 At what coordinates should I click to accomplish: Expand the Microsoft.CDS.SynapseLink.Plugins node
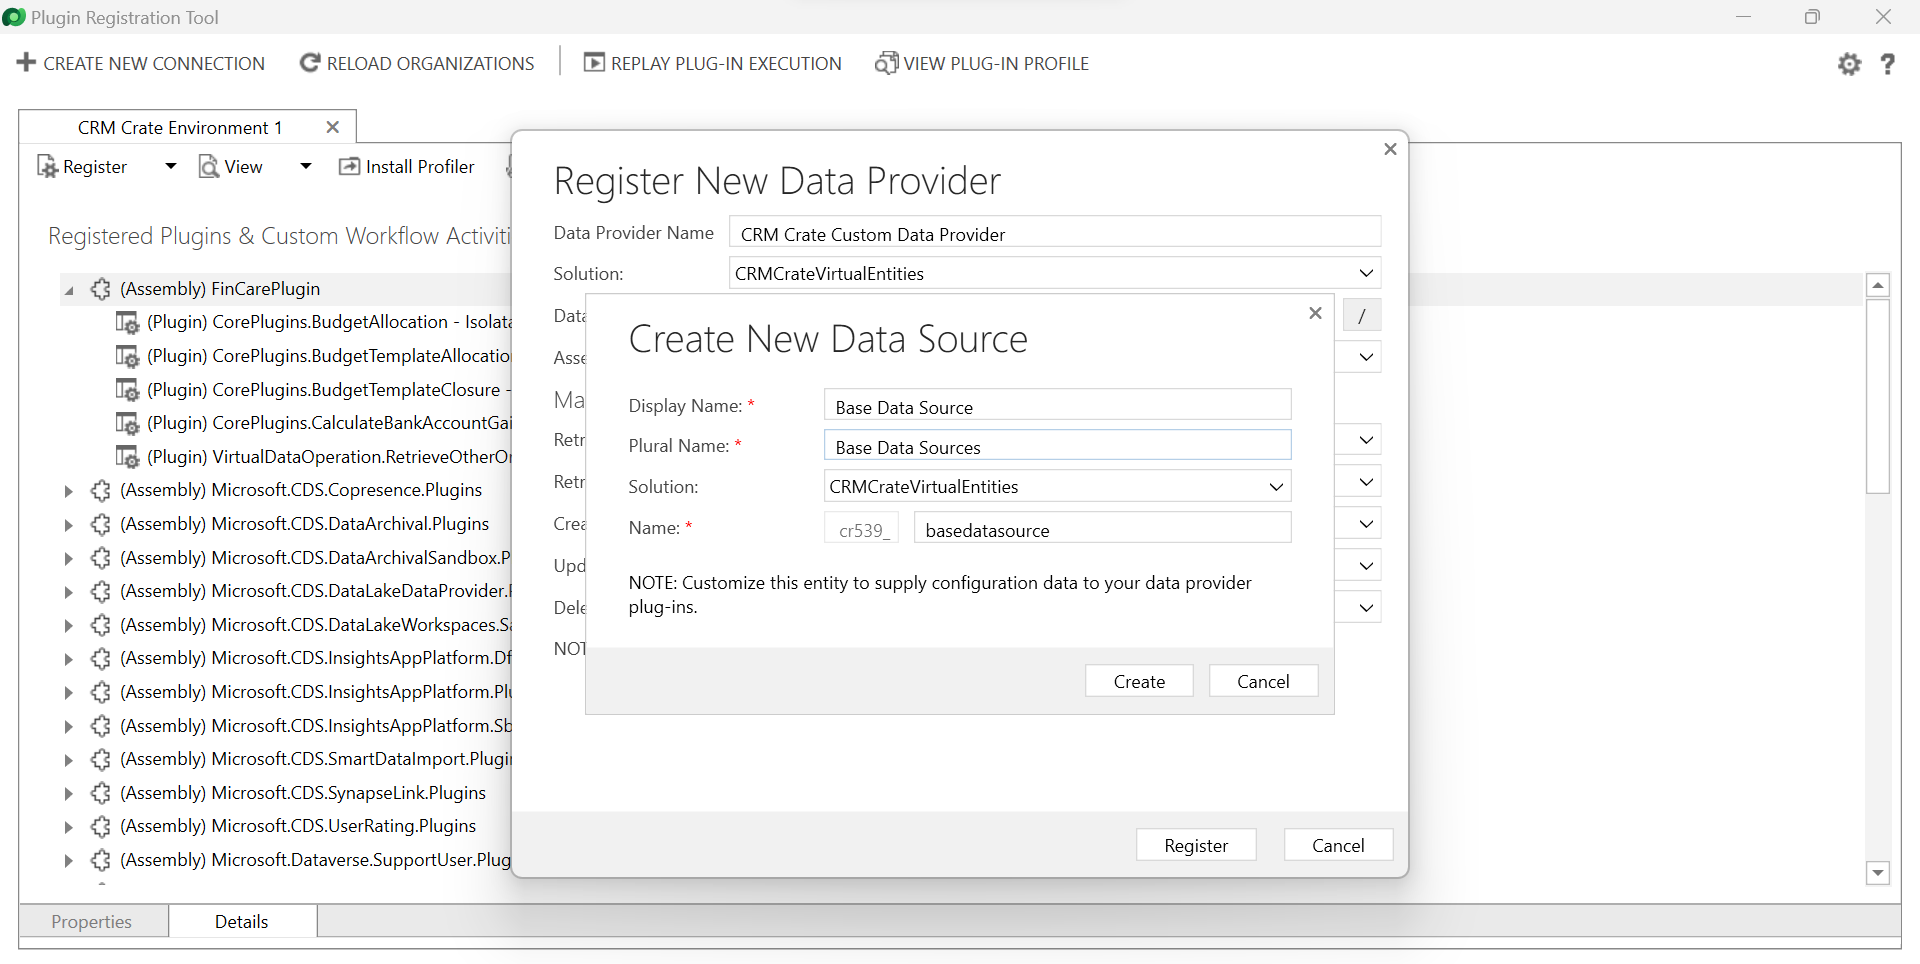pos(68,792)
